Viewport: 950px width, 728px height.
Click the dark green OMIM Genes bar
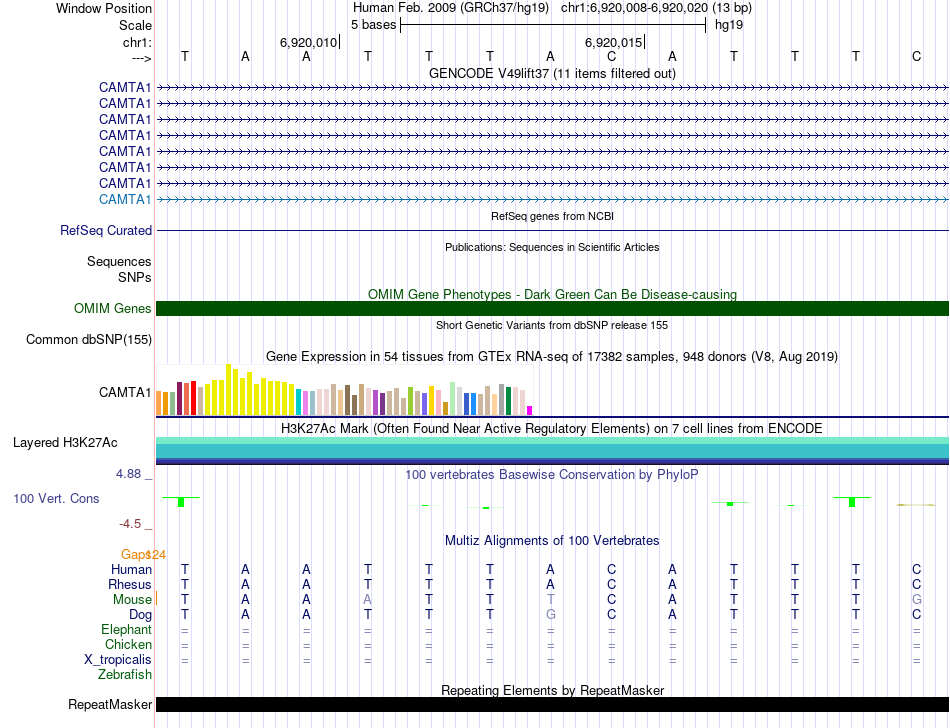(x=552, y=308)
